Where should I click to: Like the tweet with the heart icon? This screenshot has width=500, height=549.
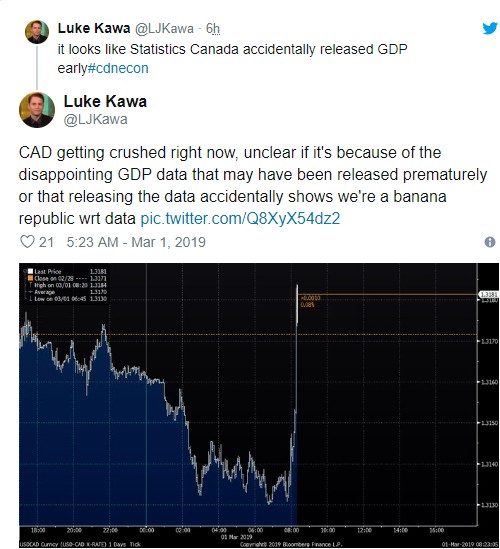[x=27, y=242]
